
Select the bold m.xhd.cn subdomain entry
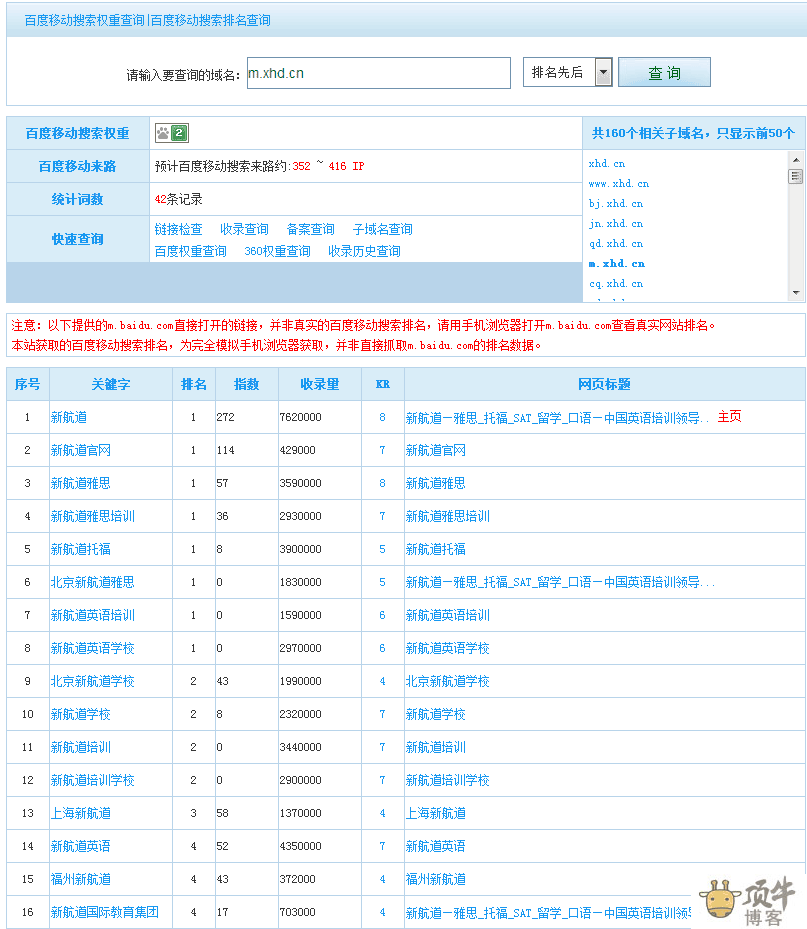617,264
